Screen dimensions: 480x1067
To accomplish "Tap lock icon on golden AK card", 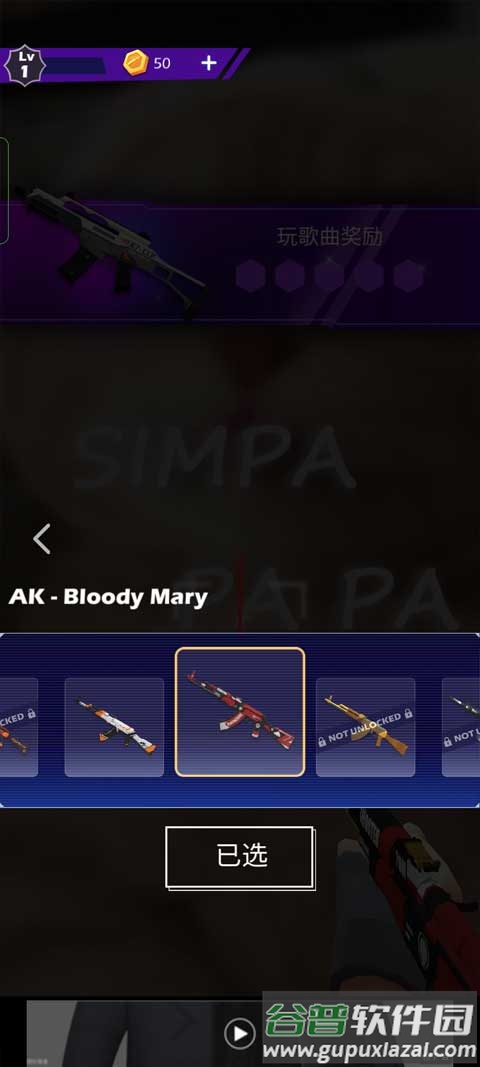I will [408, 714].
